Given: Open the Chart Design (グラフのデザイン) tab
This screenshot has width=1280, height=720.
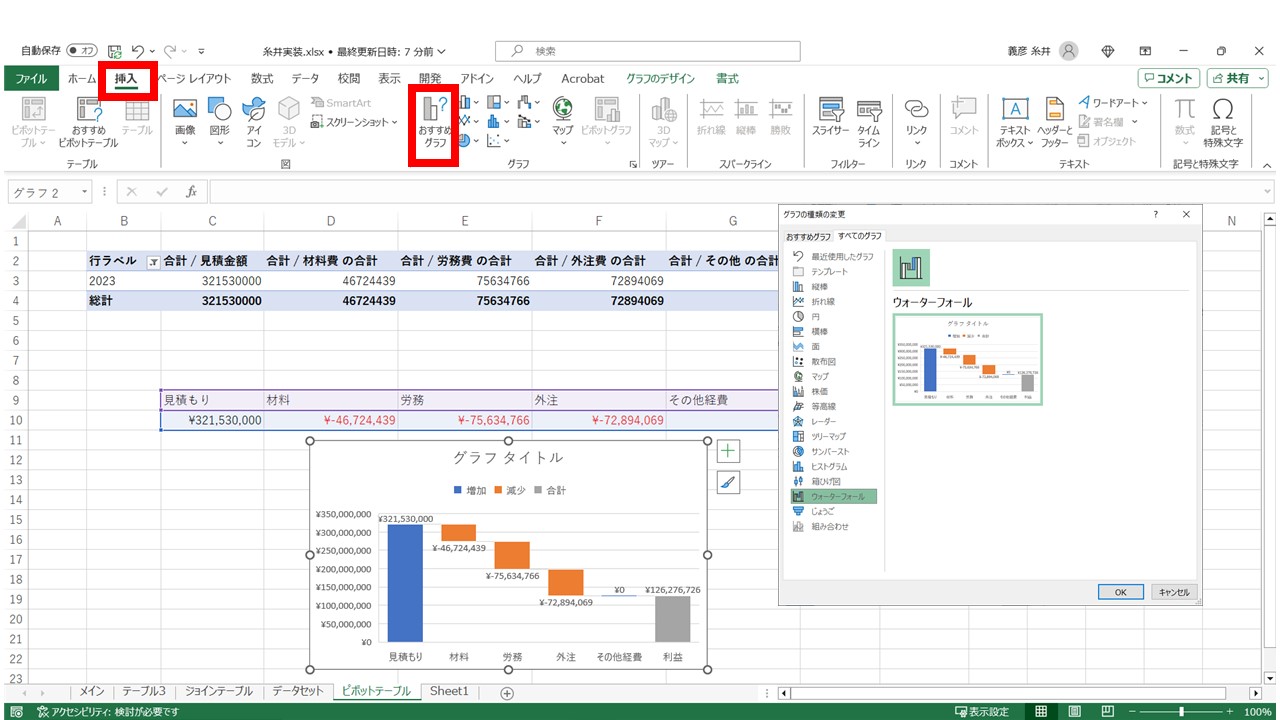Looking at the screenshot, I should (660, 78).
